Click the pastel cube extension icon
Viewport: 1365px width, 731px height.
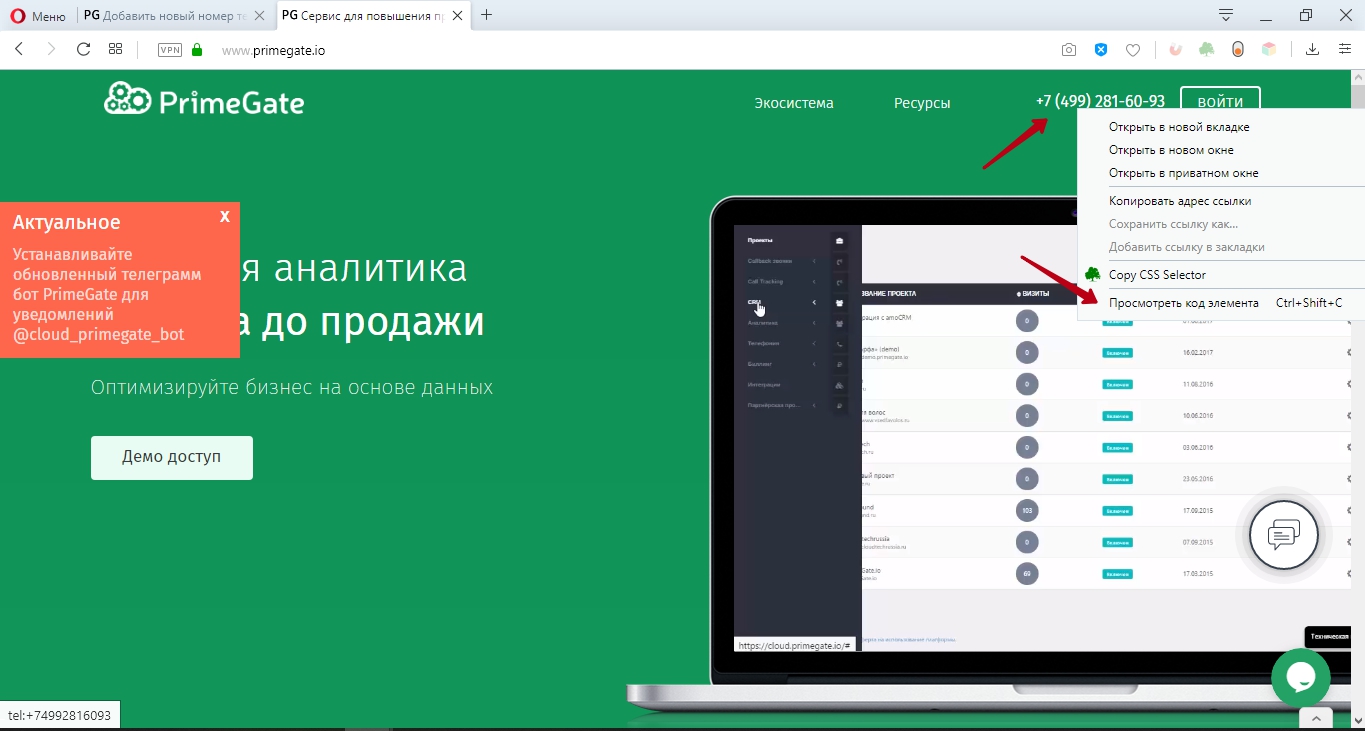click(x=1268, y=49)
